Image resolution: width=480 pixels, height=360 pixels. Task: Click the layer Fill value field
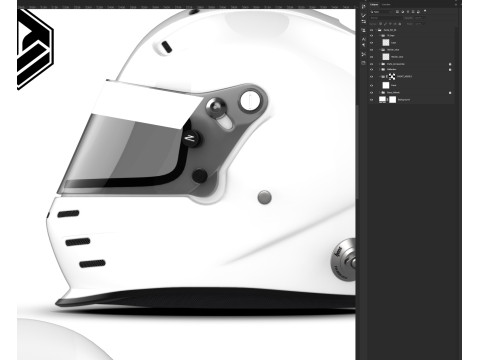418,24
